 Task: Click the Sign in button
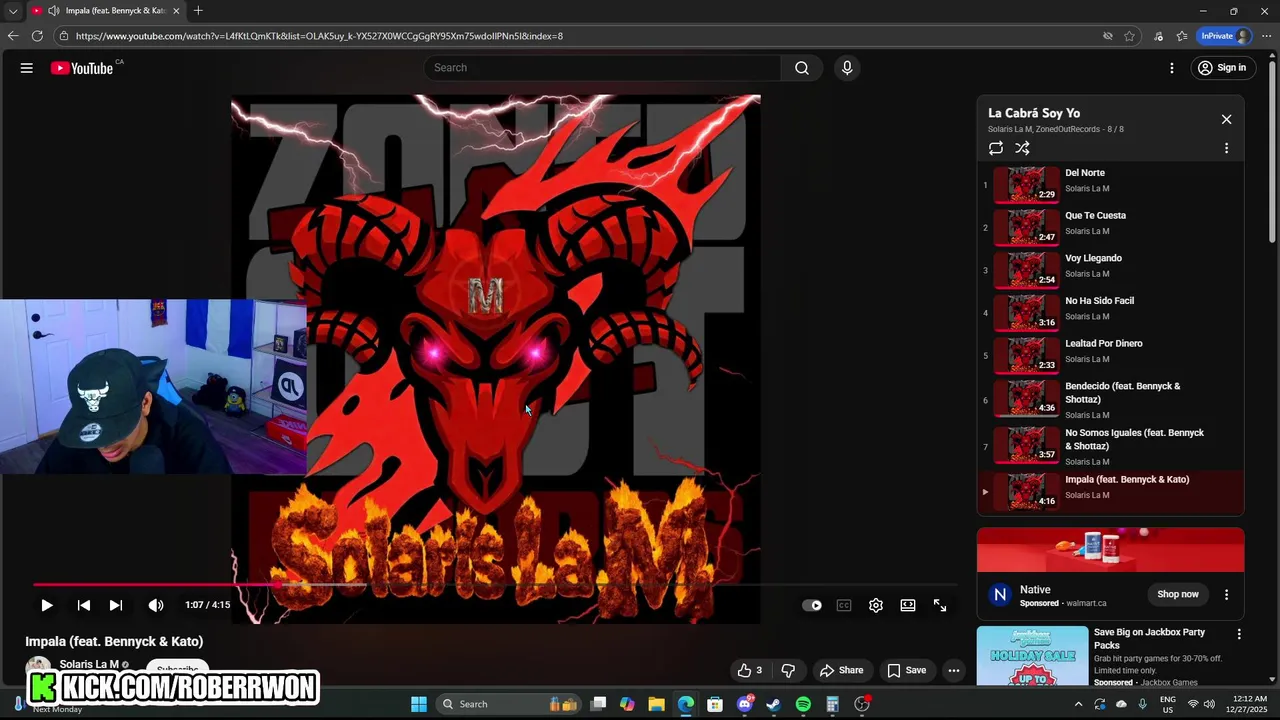pos(1222,68)
